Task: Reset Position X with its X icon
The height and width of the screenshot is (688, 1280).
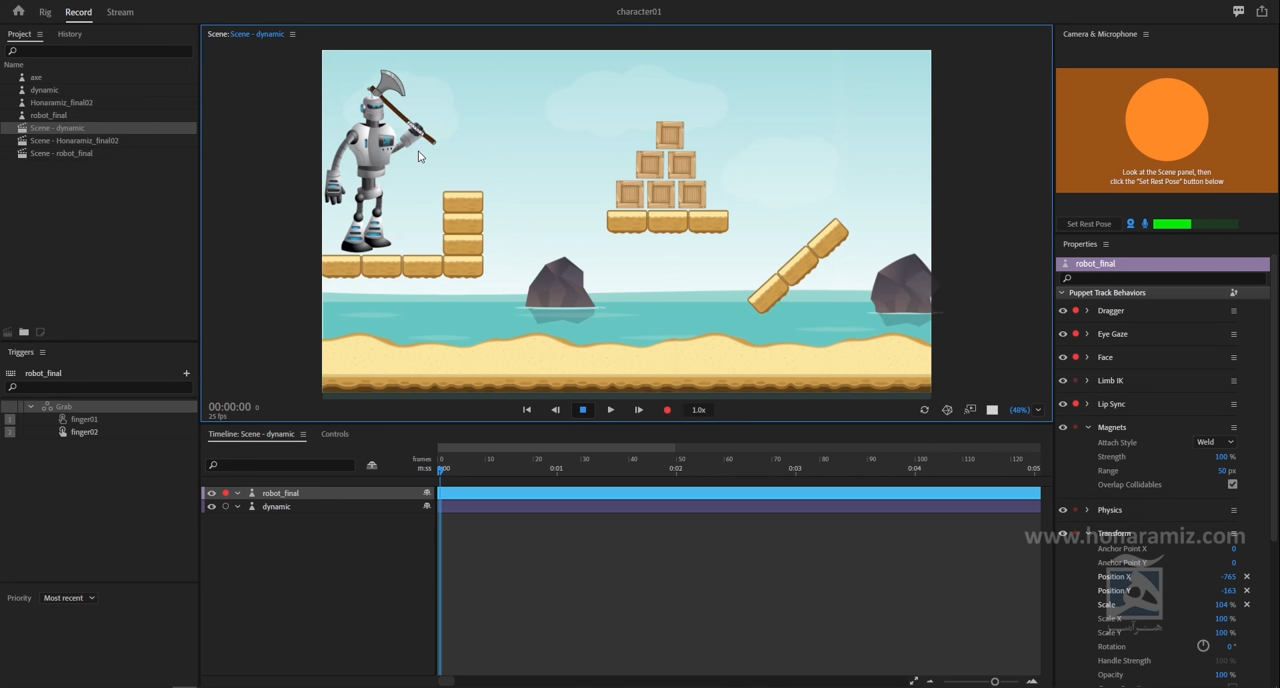Action: 1246,577
